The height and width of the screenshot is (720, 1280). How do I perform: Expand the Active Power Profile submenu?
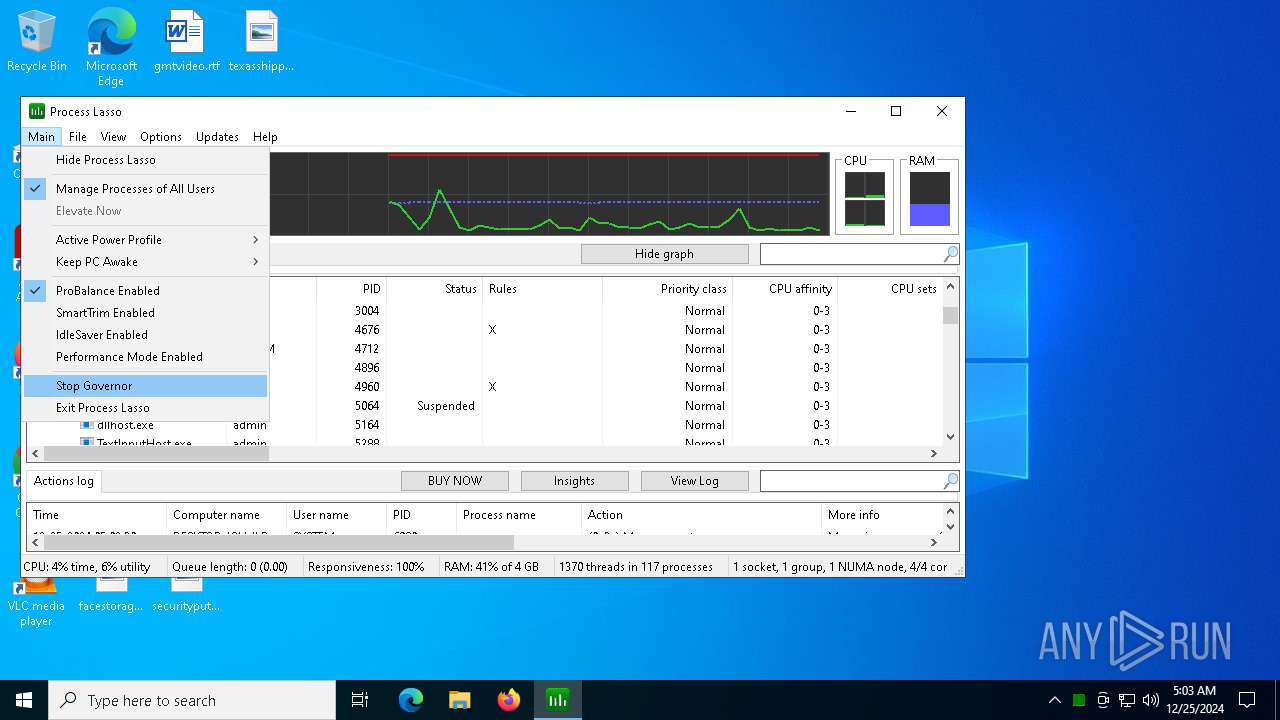tap(146, 239)
